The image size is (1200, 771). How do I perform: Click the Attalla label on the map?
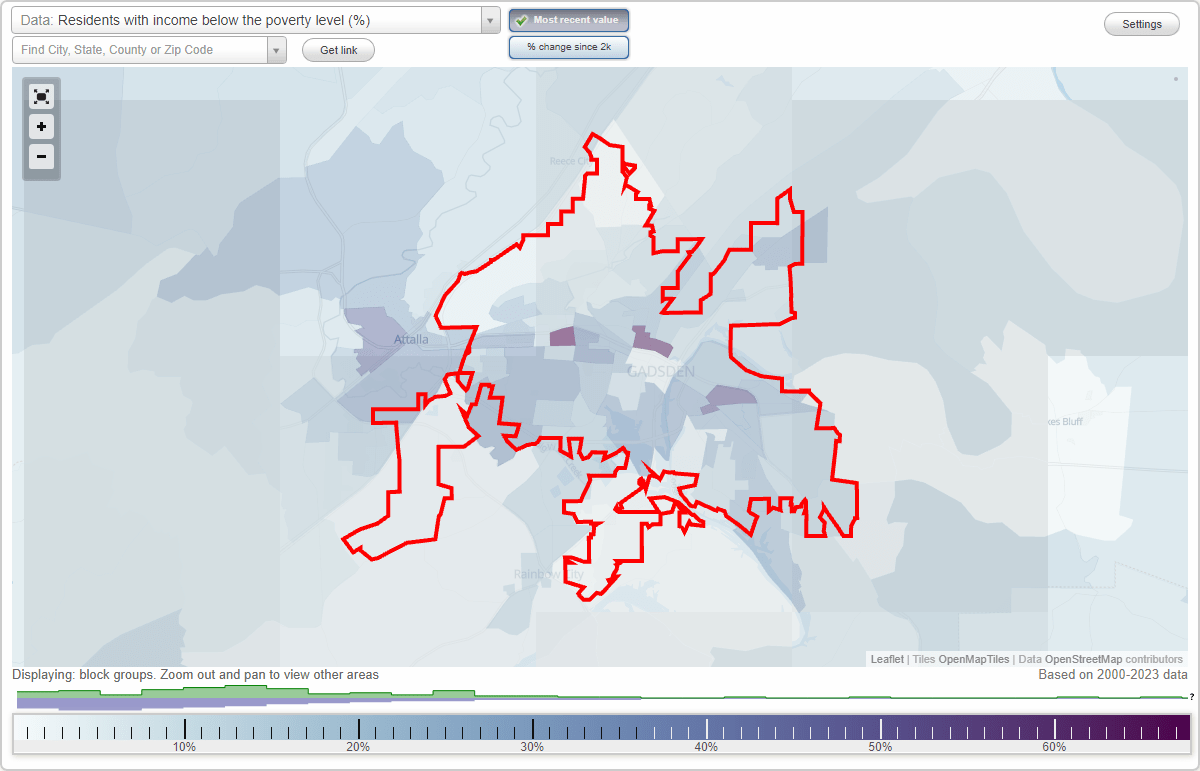click(x=411, y=340)
